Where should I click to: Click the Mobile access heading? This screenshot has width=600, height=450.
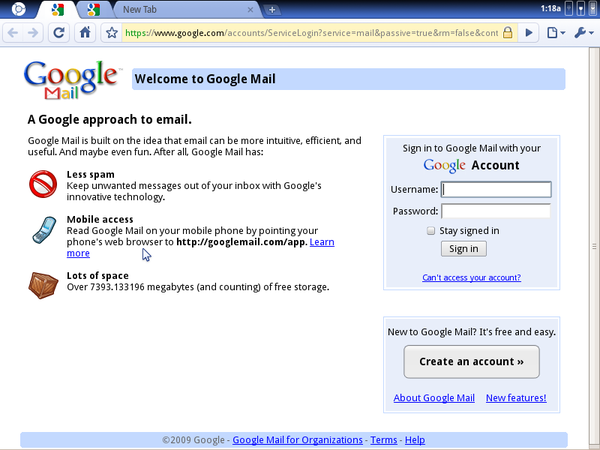(100, 219)
